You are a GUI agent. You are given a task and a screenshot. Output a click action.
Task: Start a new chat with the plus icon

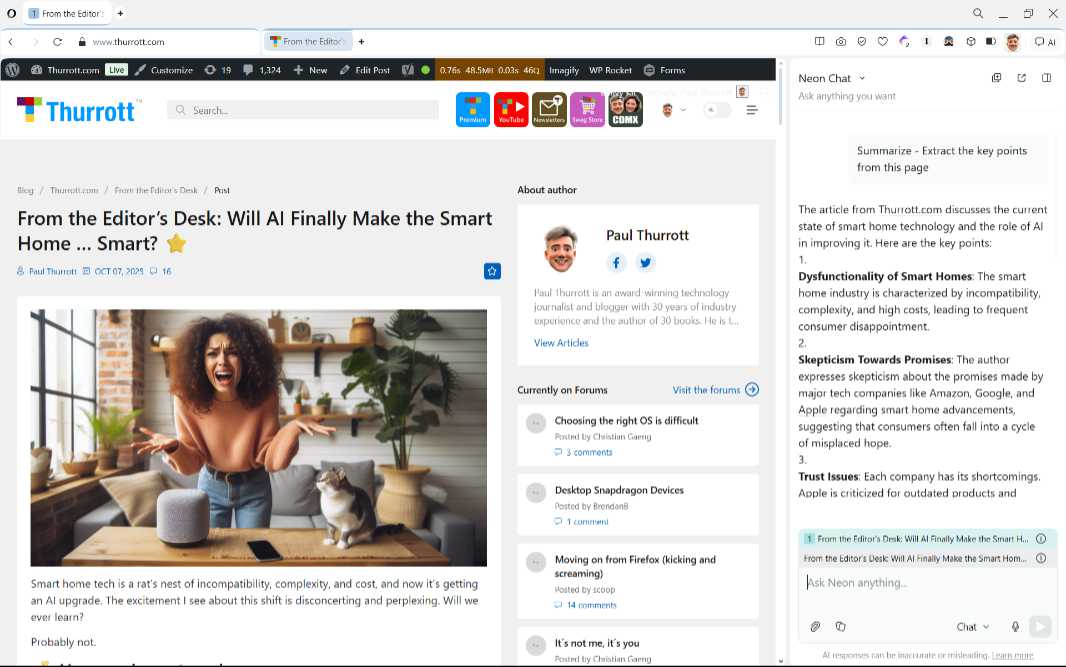997,78
